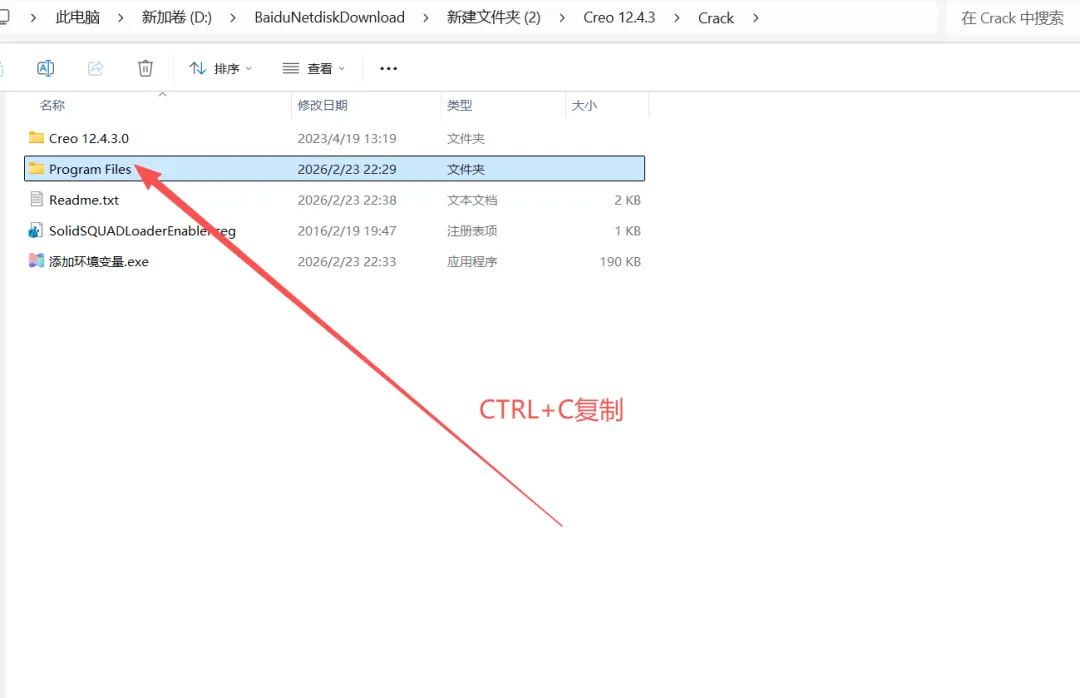Viewport: 1080px width, 698px height.
Task: Click the Crack breadcrumb segment
Action: (716, 18)
